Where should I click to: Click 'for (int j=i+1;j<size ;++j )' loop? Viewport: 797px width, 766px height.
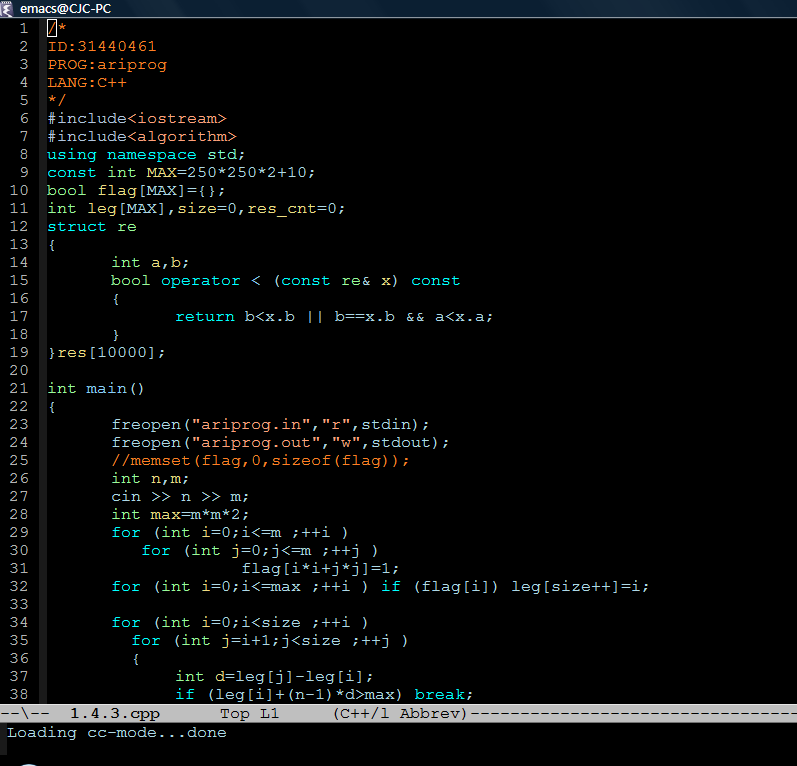(x=269, y=640)
